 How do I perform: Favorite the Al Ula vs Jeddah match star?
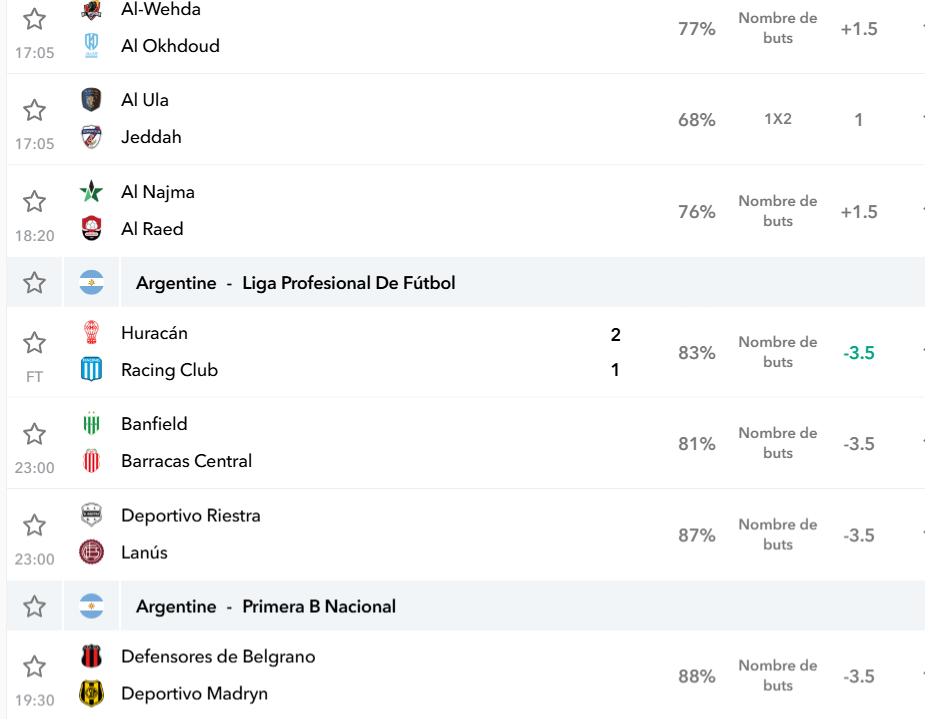click(x=34, y=110)
